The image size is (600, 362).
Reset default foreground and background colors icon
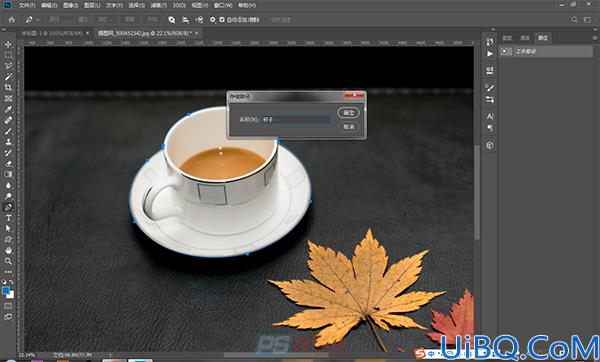[4, 282]
